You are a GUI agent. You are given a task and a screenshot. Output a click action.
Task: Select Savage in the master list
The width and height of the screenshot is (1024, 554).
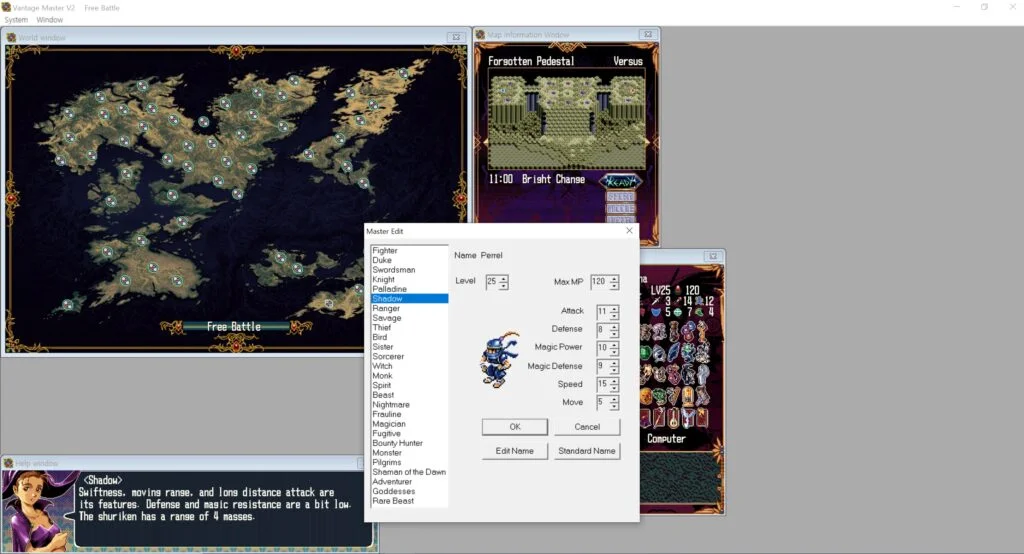(x=409, y=318)
